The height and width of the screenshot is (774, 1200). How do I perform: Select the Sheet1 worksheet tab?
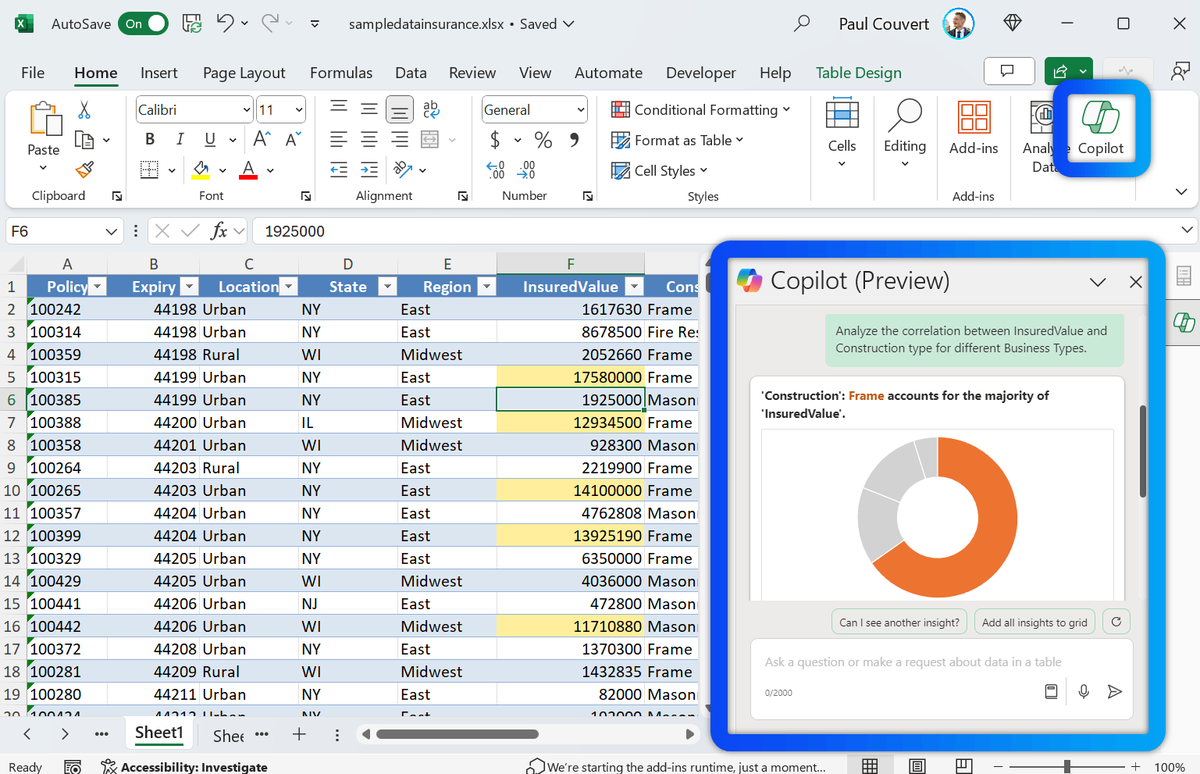click(x=160, y=733)
